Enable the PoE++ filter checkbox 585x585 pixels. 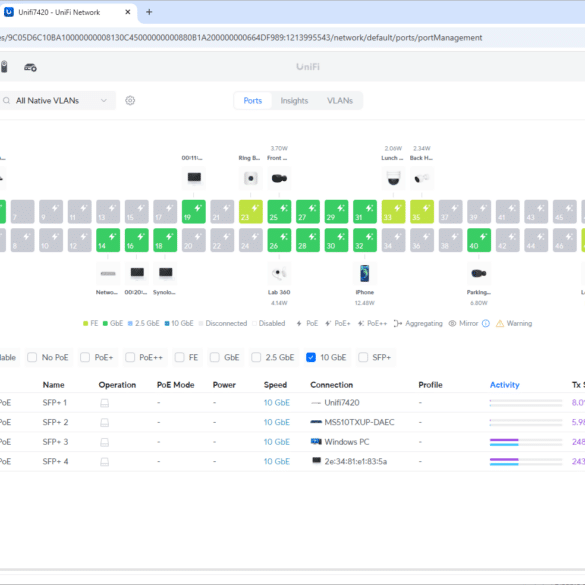pos(130,357)
